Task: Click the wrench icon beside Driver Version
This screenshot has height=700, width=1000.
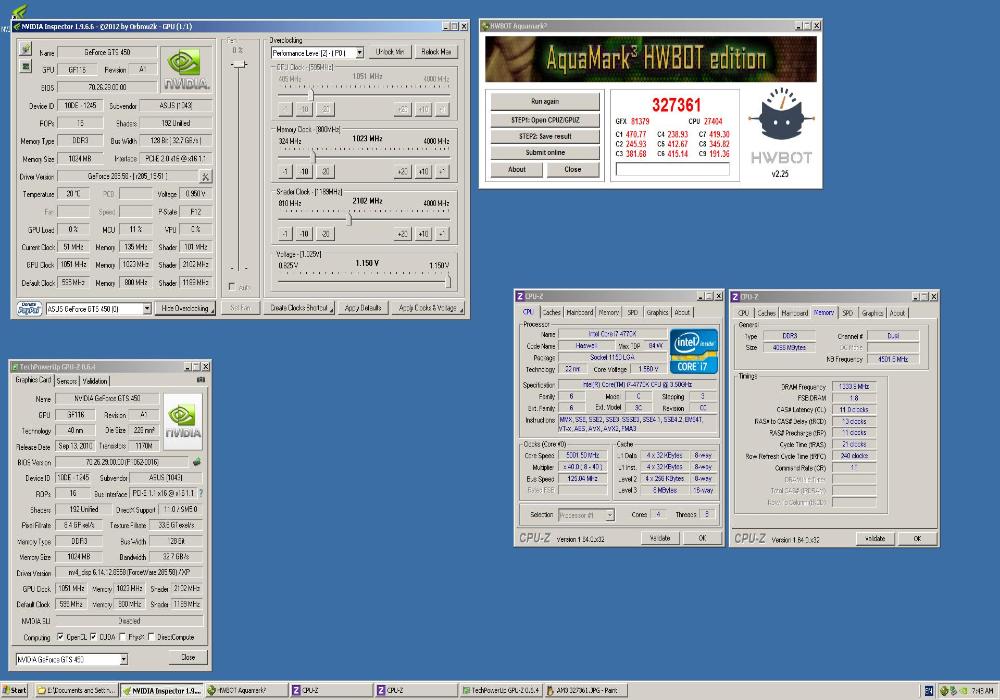Action: tap(205, 177)
